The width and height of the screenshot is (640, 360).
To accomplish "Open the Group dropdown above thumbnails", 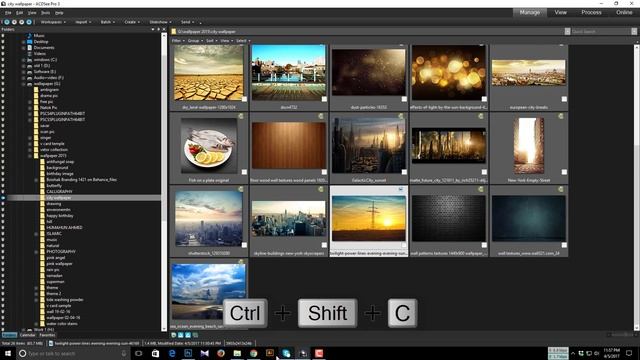I will (x=195, y=41).
